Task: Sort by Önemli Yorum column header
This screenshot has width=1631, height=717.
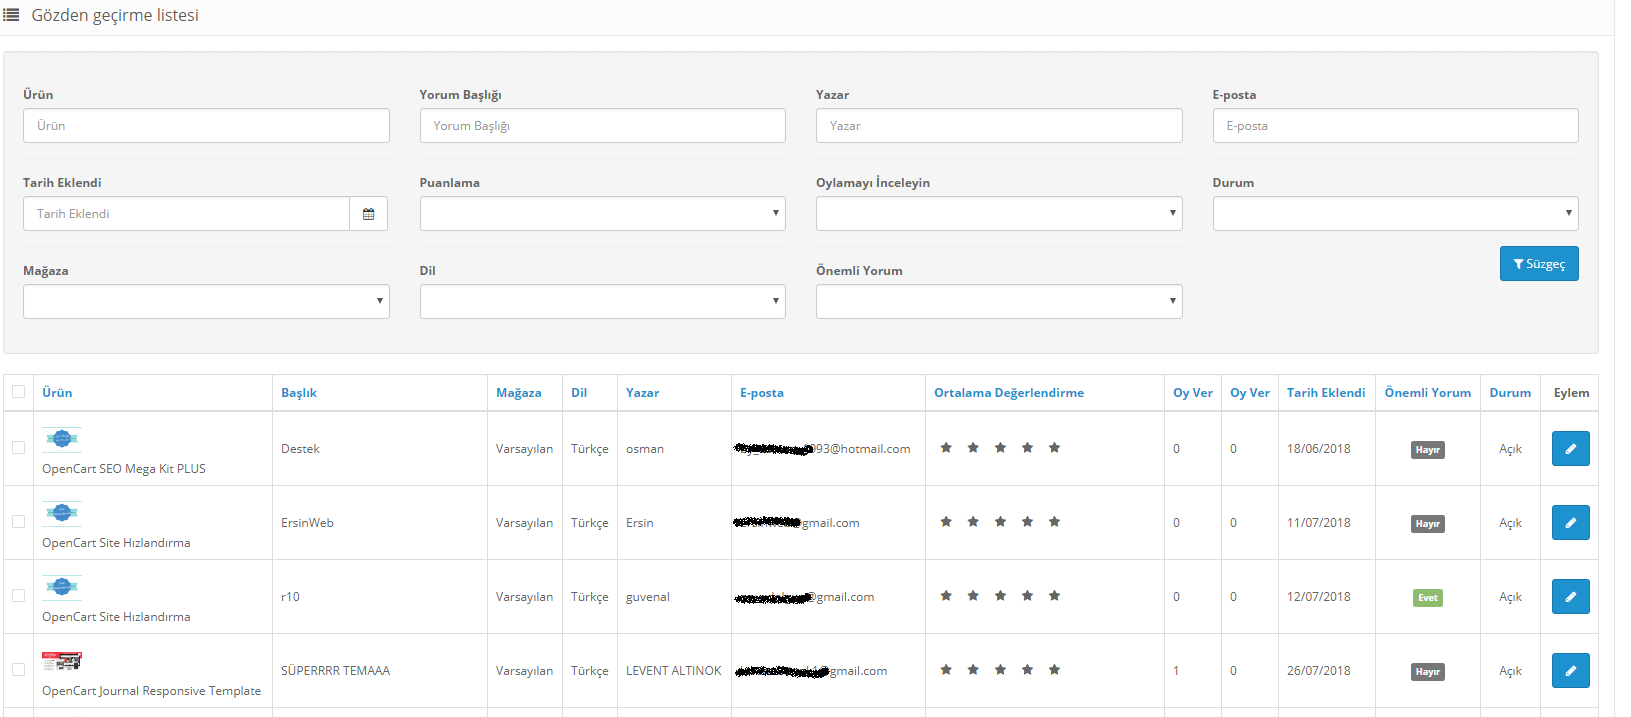Action: tap(1428, 393)
